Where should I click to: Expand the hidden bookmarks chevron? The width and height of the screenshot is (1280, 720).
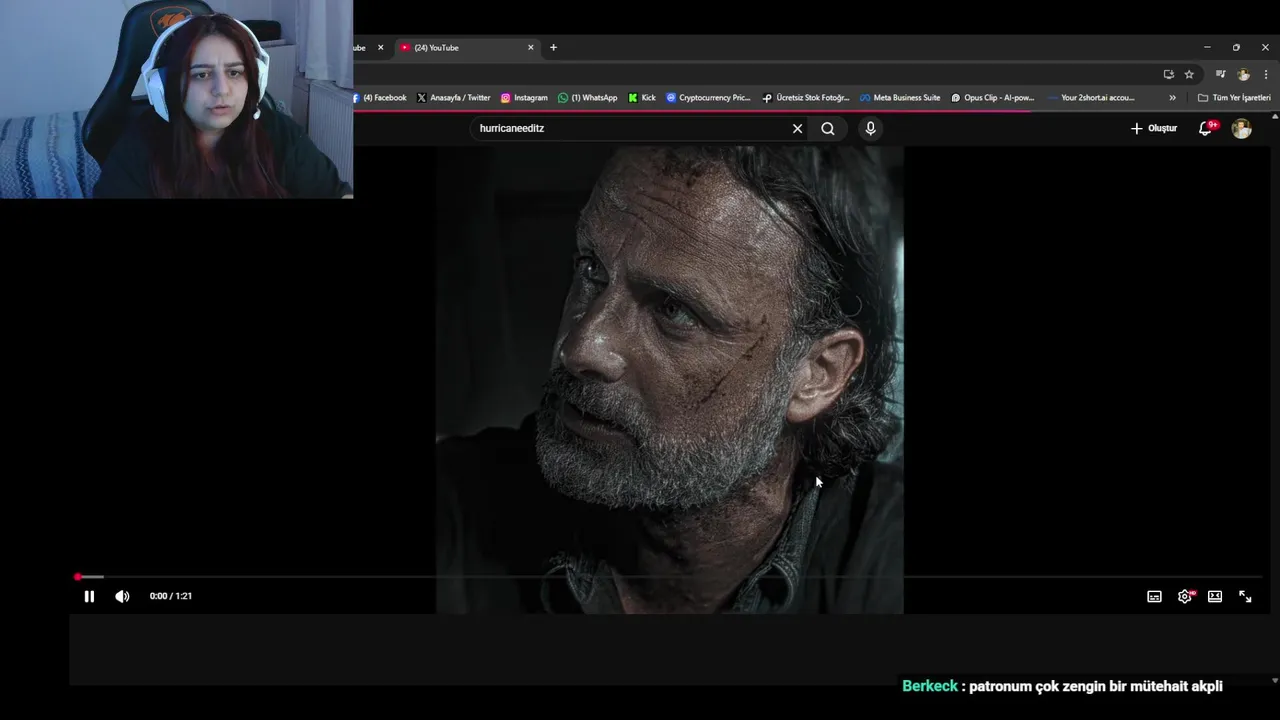[1172, 98]
